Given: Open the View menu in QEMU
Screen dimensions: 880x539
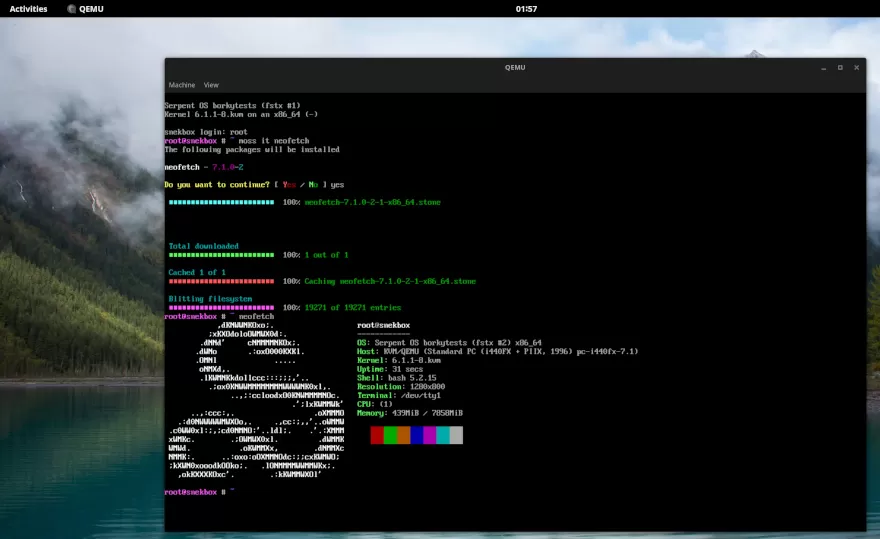Looking at the screenshot, I should 211,85.
